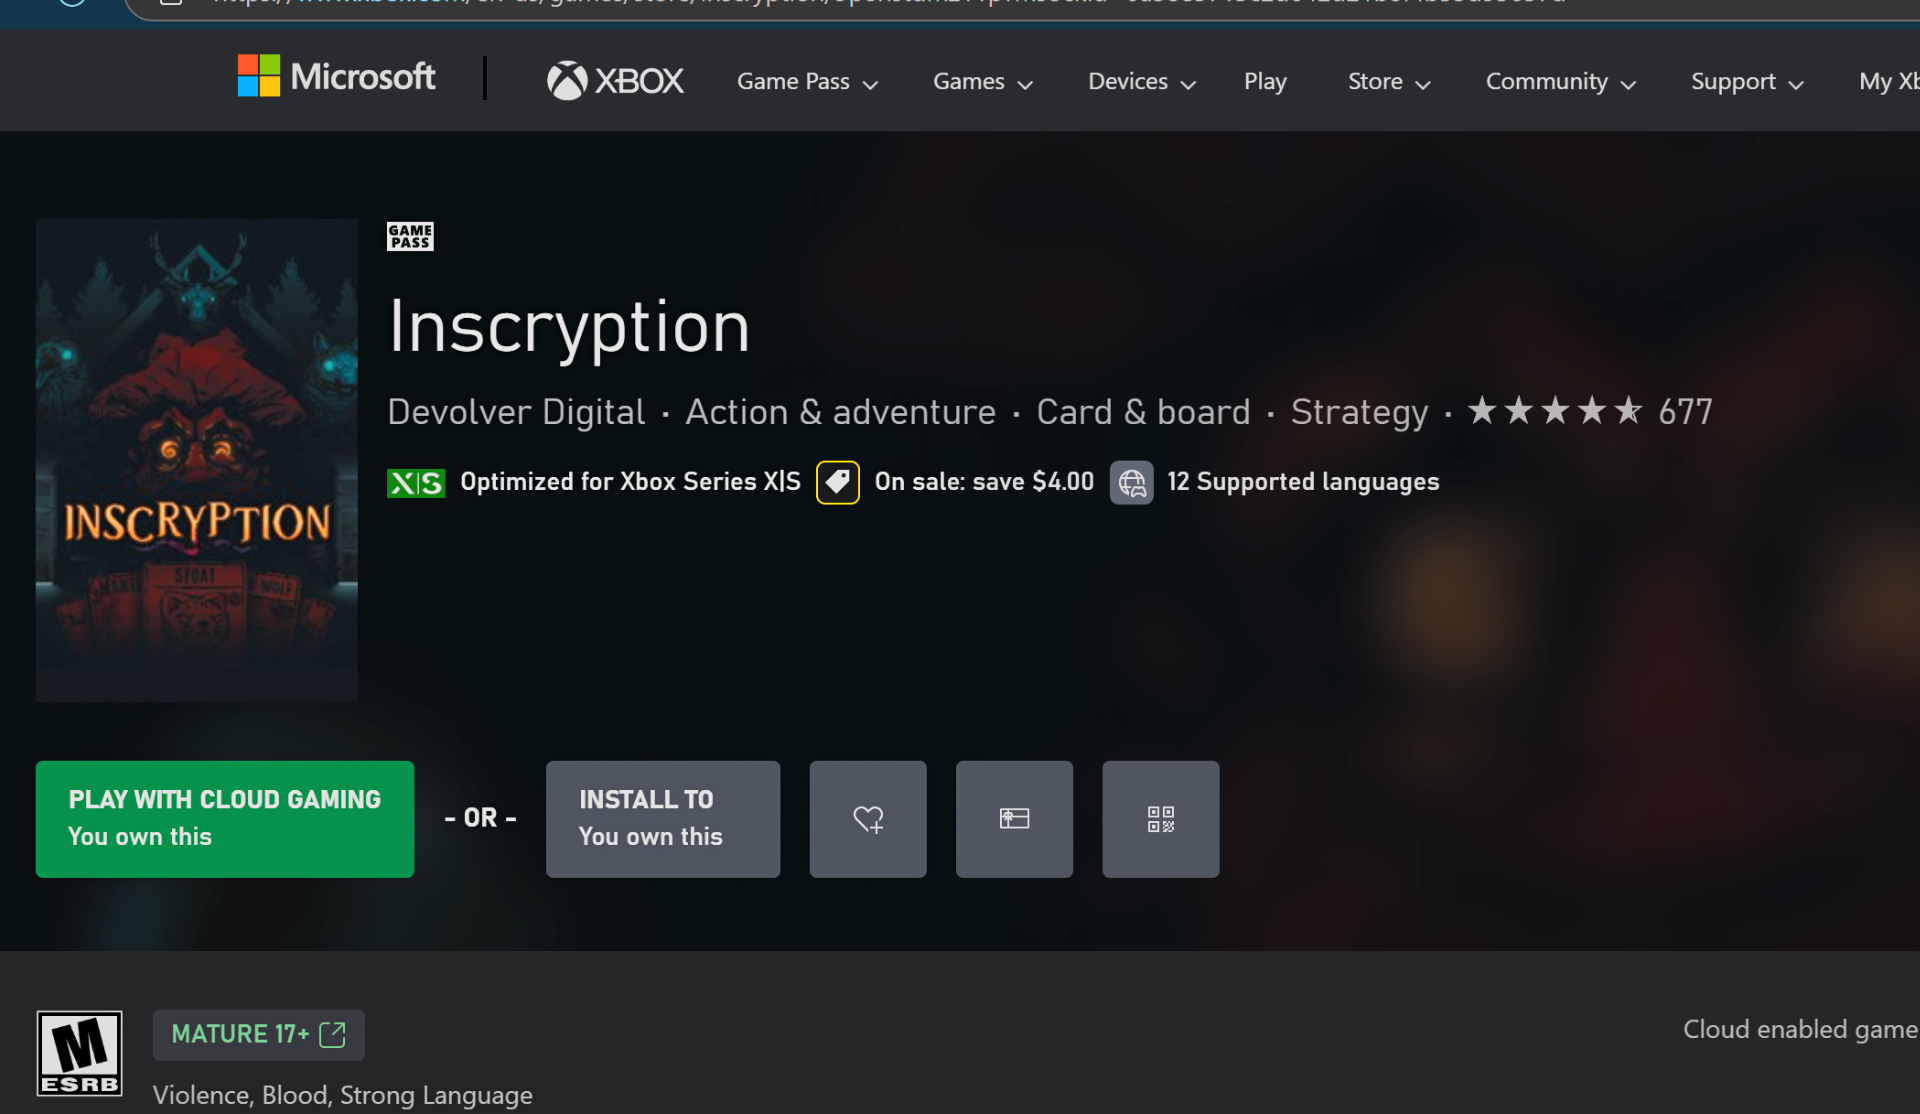1920x1114 pixels.
Task: Expand the Devices menu
Action: point(1142,82)
